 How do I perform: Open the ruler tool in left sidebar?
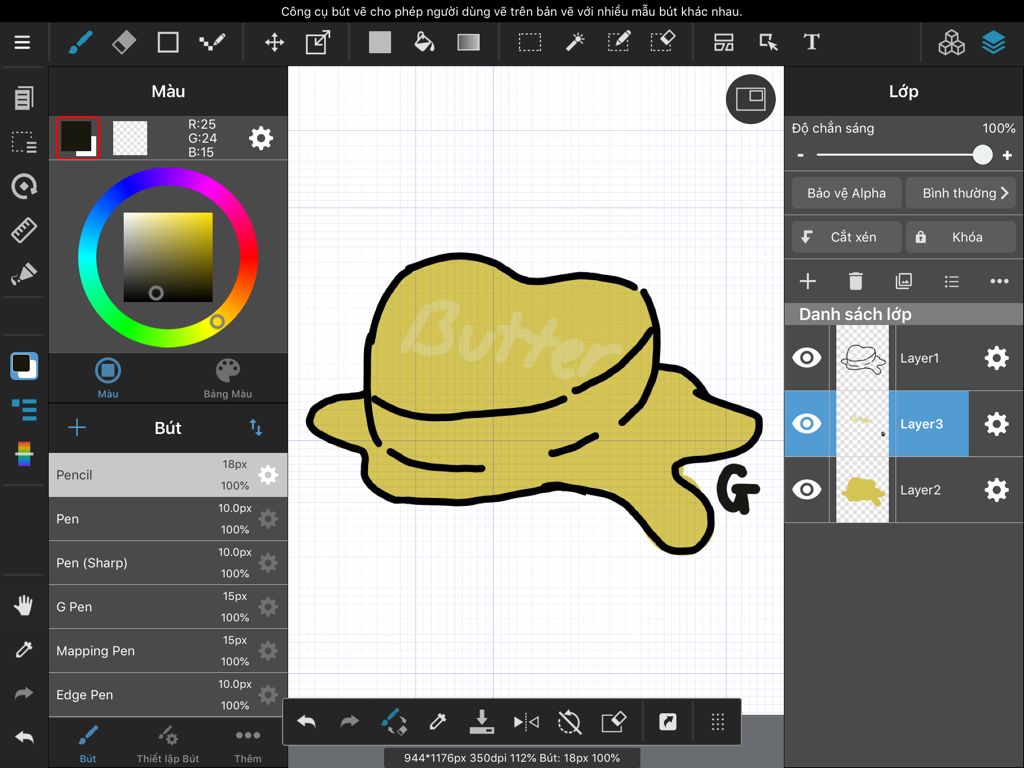tap(24, 230)
